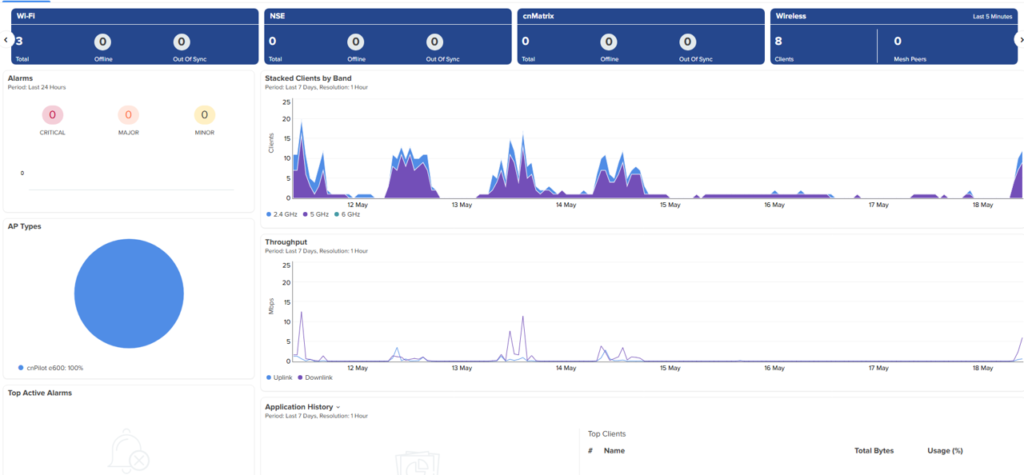
Task: Click the Wi-Fi Offline count badge
Action: pyautogui.click(x=103, y=42)
